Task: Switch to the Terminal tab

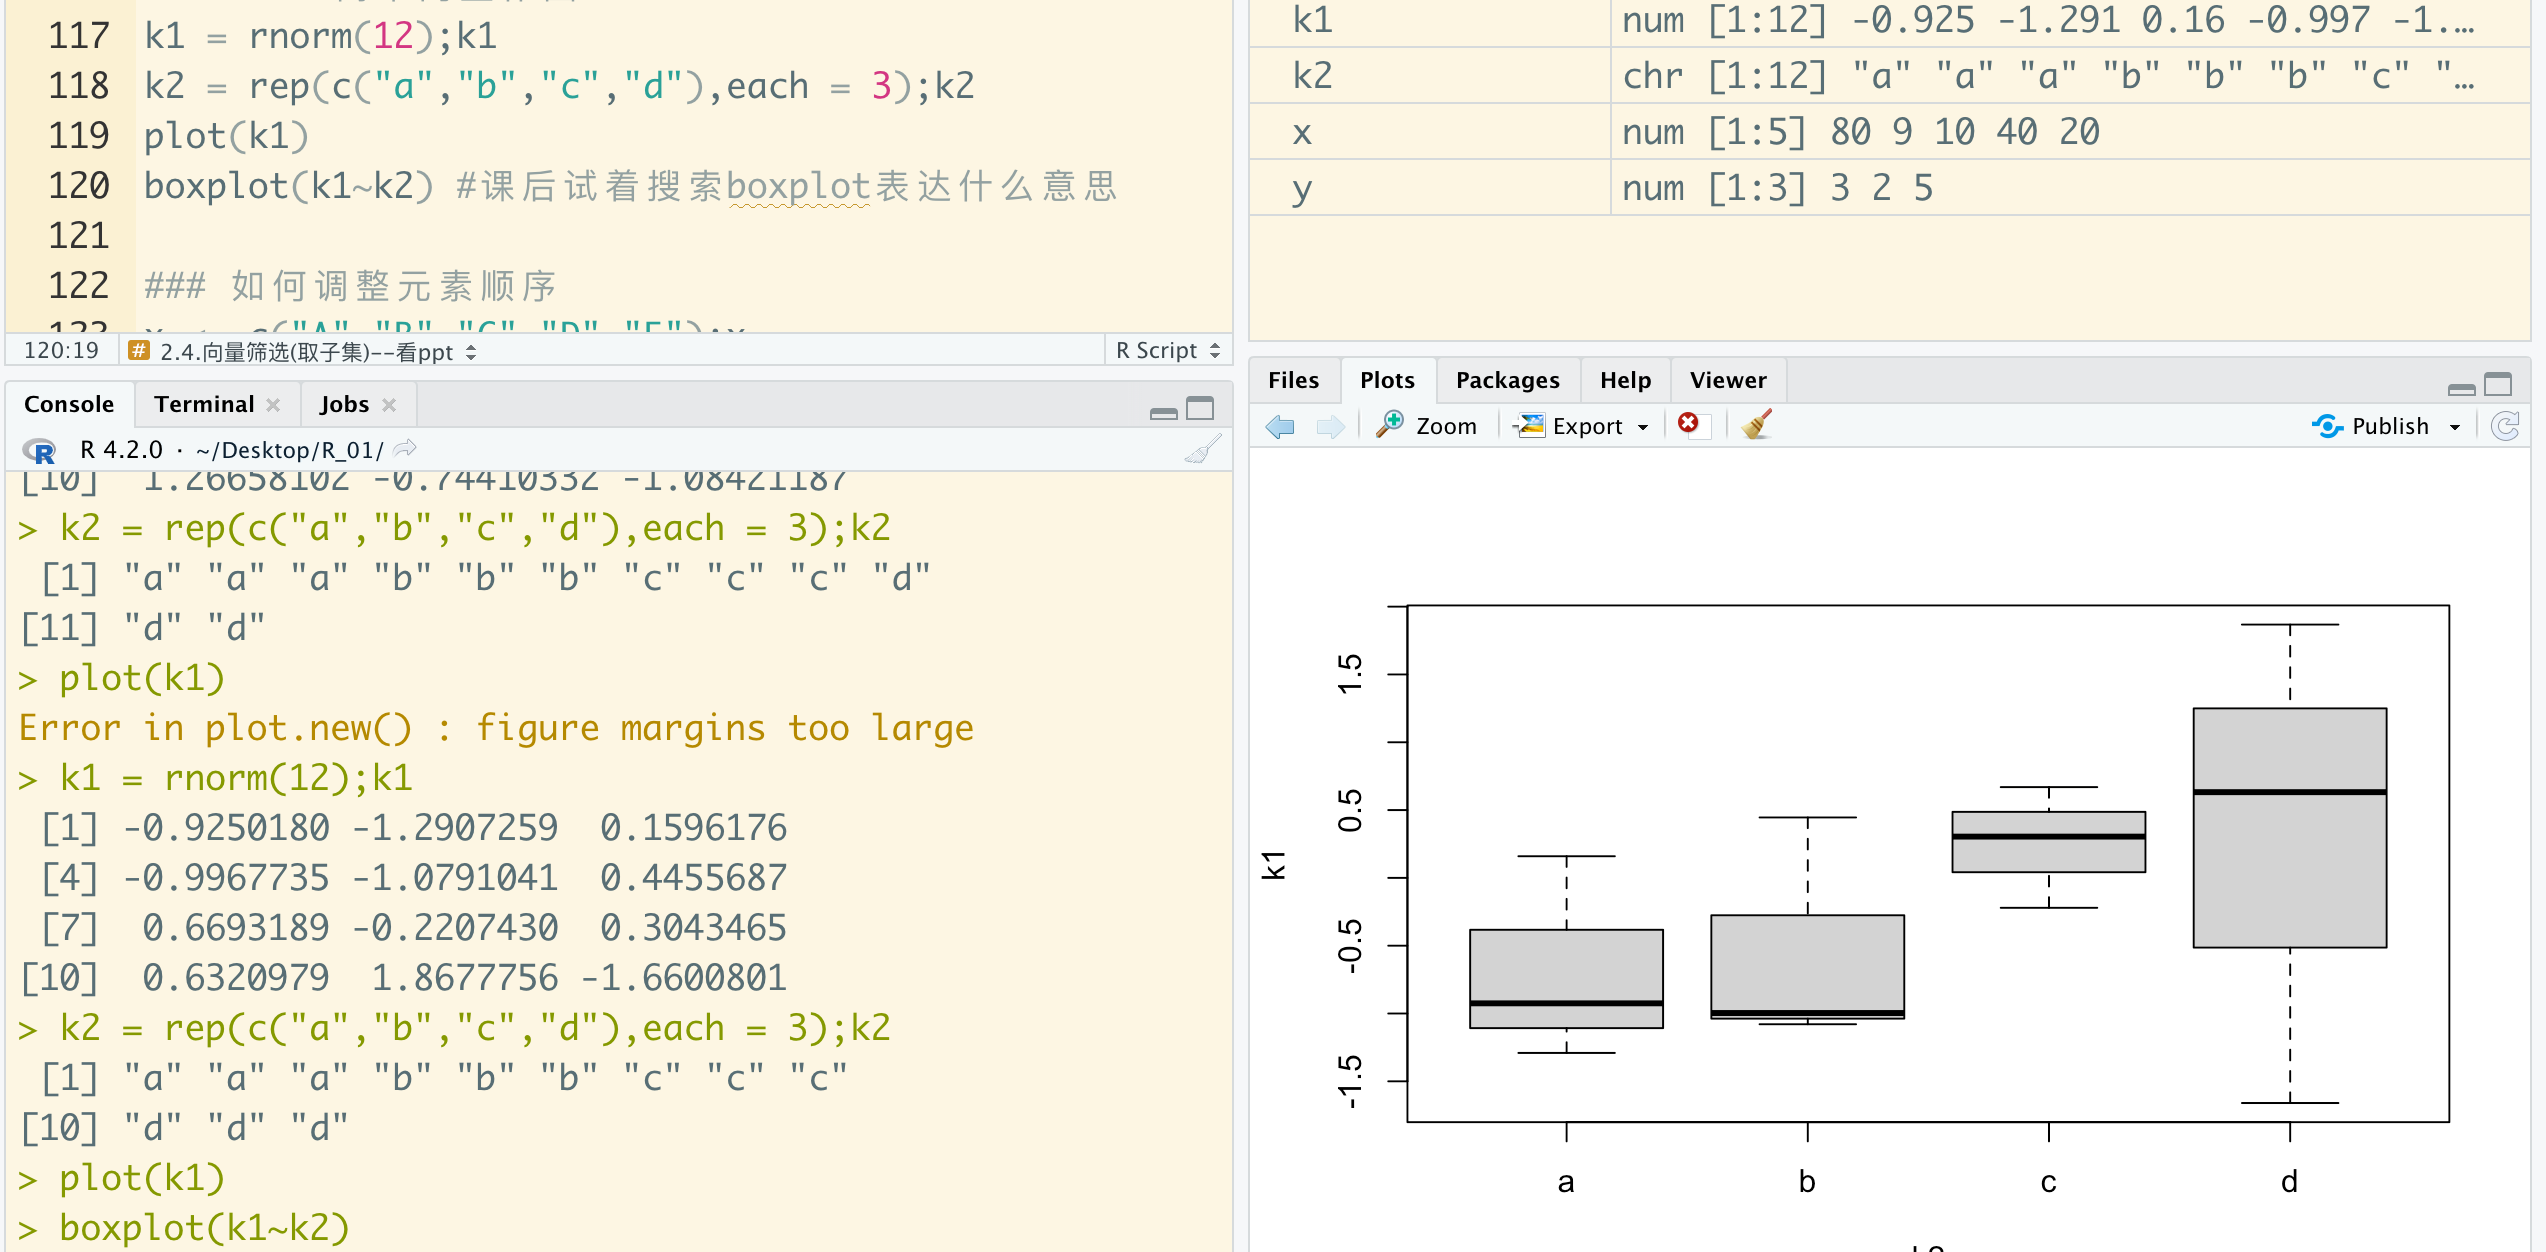Action: [x=204, y=404]
